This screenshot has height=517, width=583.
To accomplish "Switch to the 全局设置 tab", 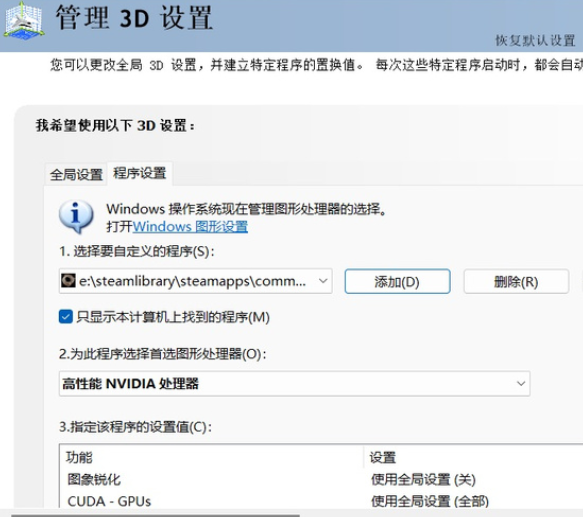I will click(76, 174).
